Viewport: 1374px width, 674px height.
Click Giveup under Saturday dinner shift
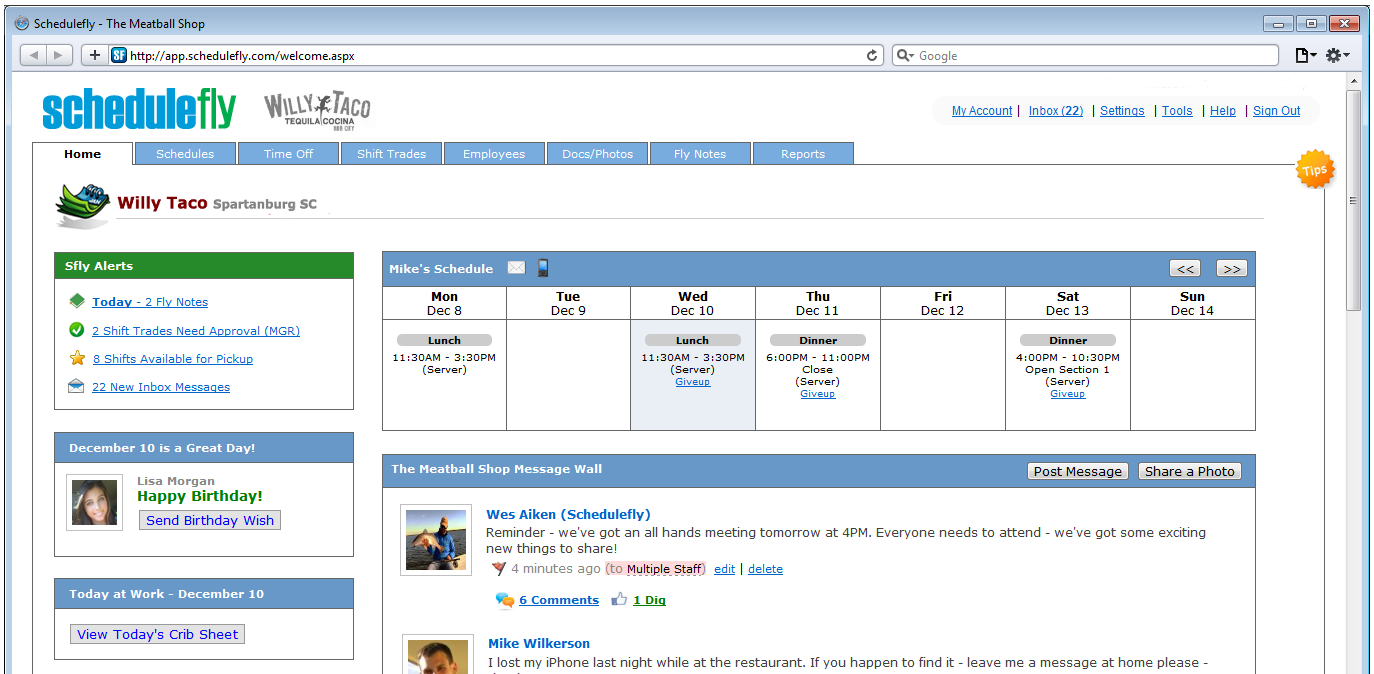coord(1068,394)
